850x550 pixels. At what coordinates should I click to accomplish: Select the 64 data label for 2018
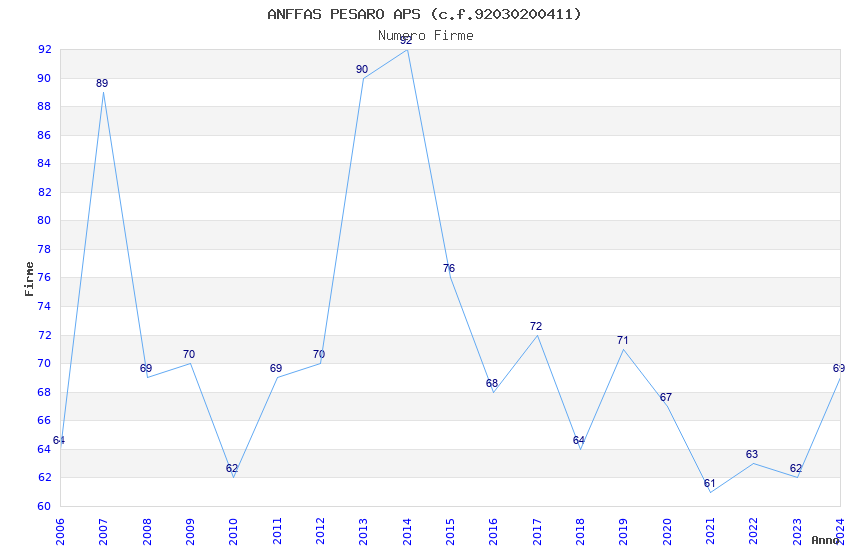(579, 440)
